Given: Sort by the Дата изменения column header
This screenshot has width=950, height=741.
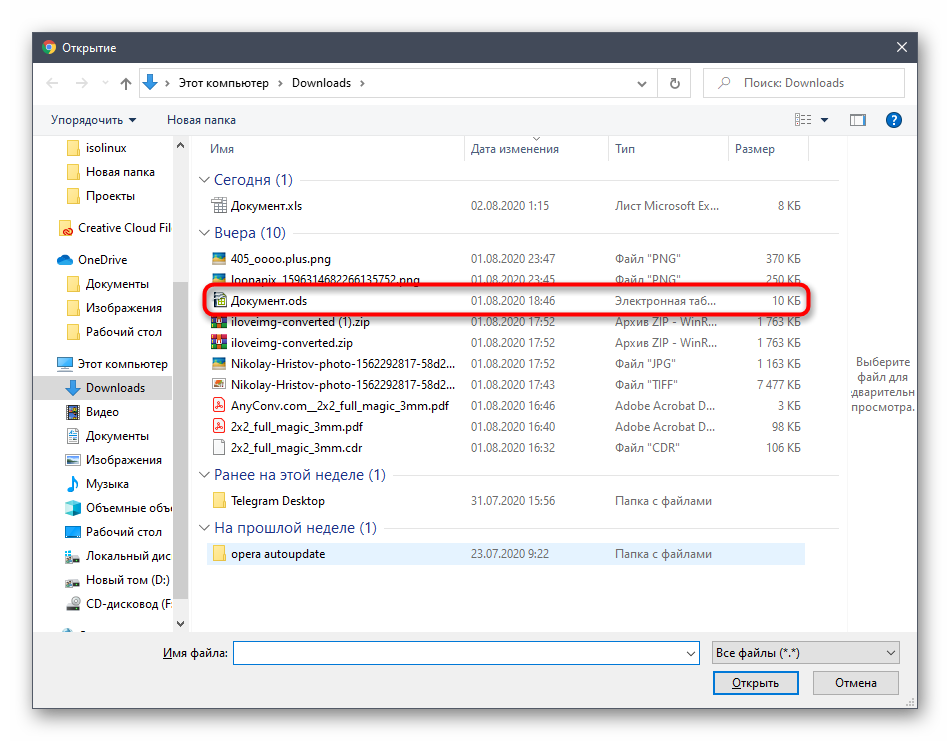Looking at the screenshot, I should click(515, 149).
